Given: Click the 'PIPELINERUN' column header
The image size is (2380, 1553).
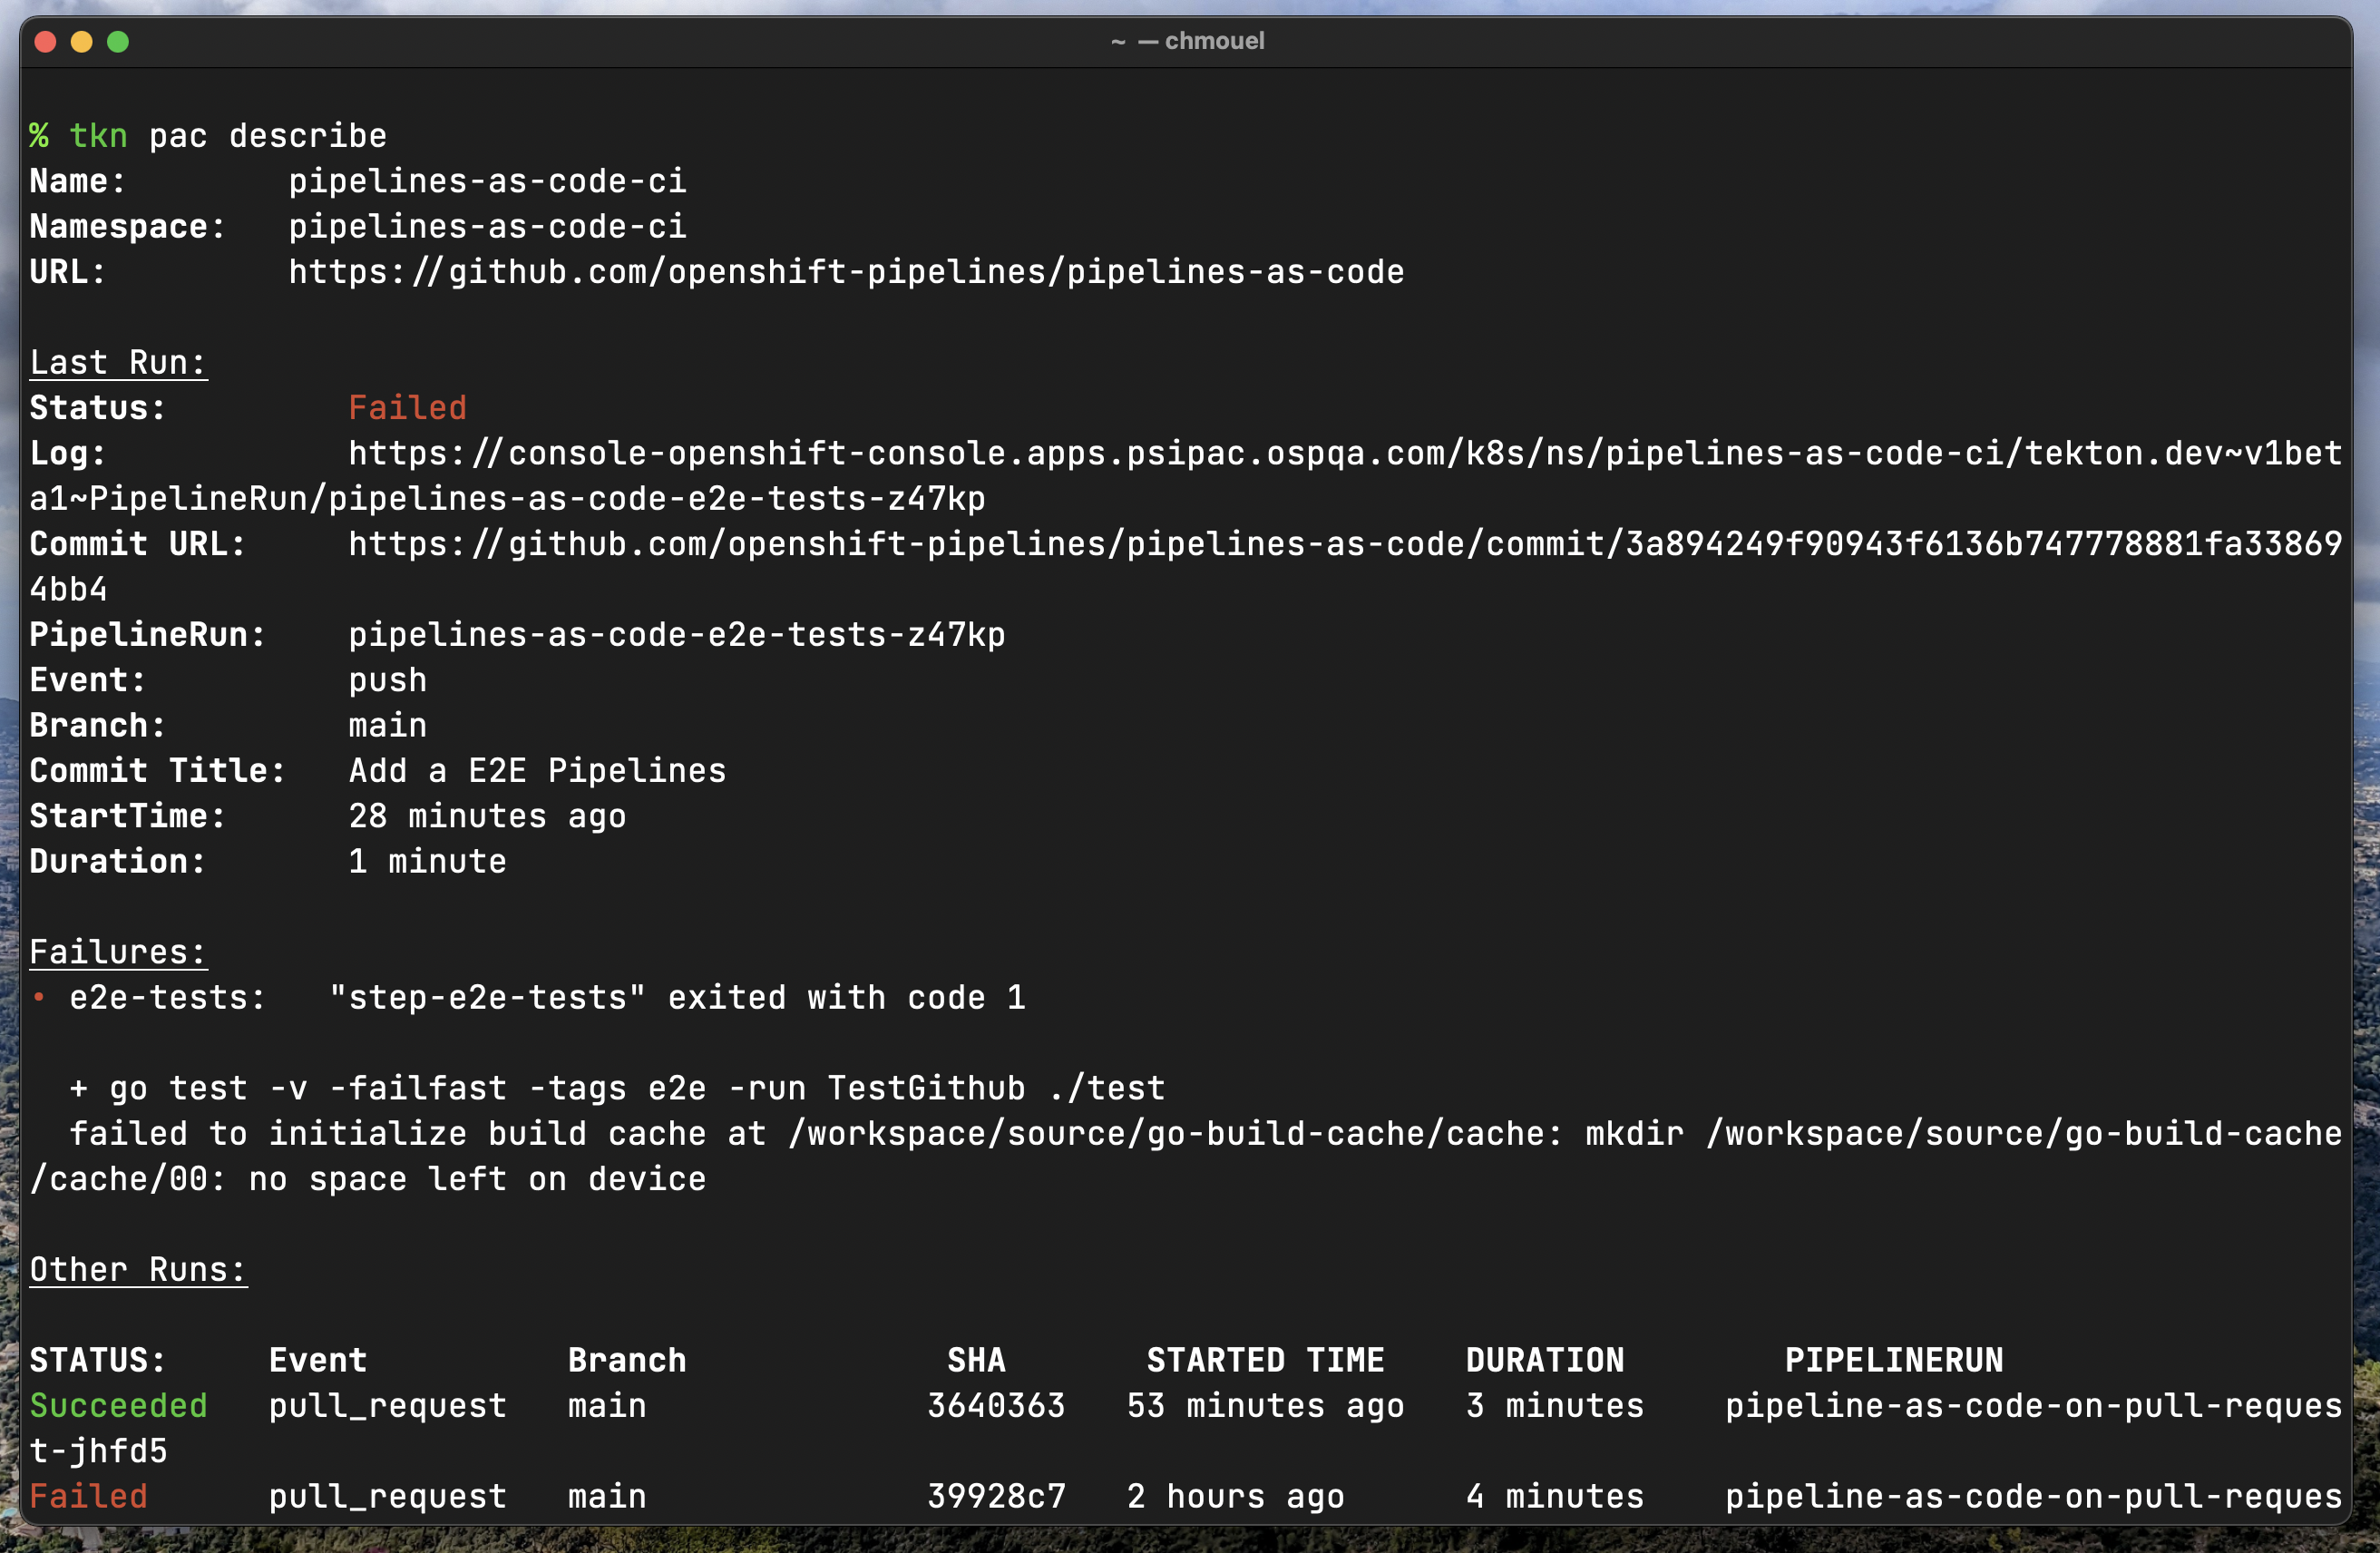Looking at the screenshot, I should coord(1893,1361).
